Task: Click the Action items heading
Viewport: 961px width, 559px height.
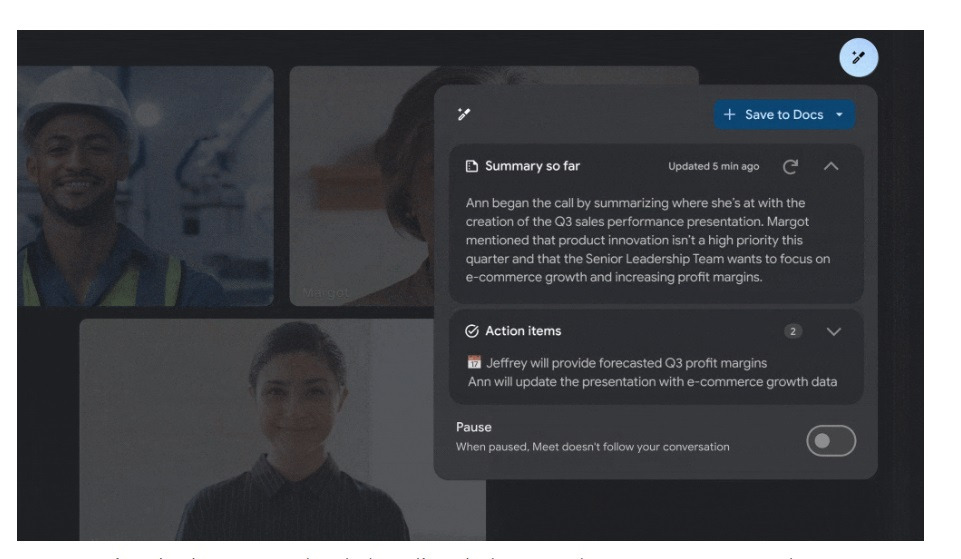Action: (x=523, y=331)
